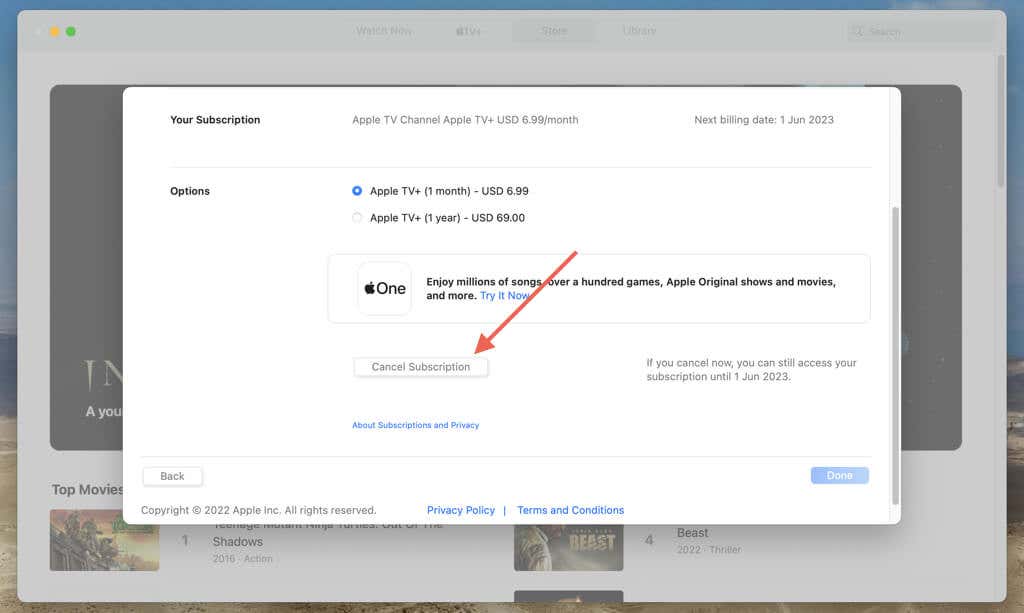Select the tv+ logo tab in the toolbar
The height and width of the screenshot is (613, 1024).
pos(469,31)
